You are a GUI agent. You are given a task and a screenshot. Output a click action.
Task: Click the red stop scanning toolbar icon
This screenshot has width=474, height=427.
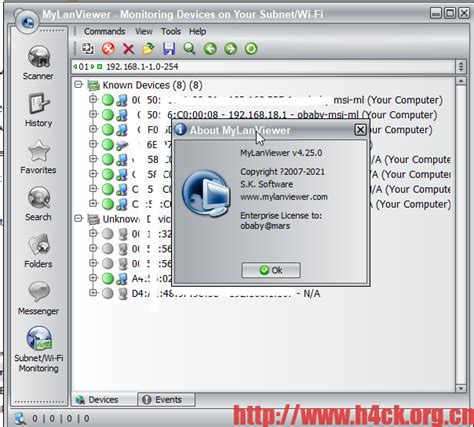pos(108,49)
